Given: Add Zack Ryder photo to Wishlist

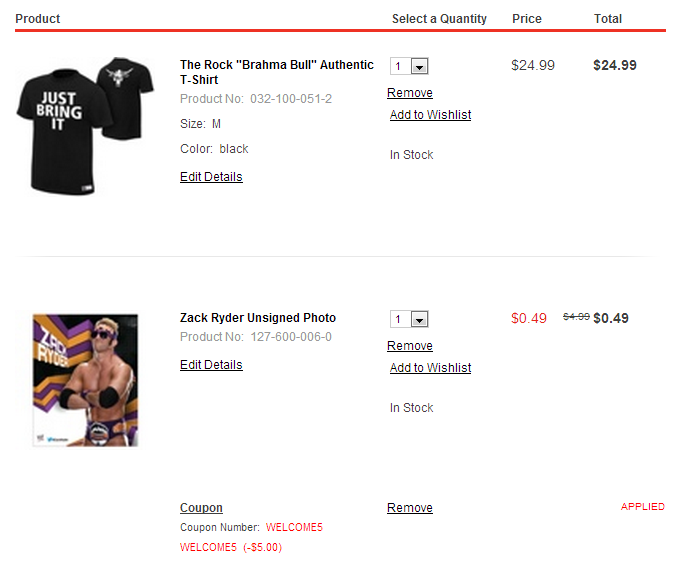Looking at the screenshot, I should click(430, 368).
